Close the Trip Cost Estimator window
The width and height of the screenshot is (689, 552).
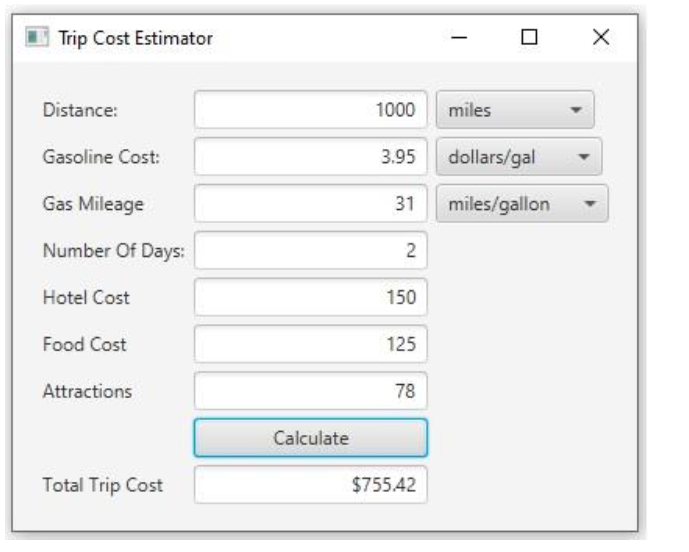(601, 37)
